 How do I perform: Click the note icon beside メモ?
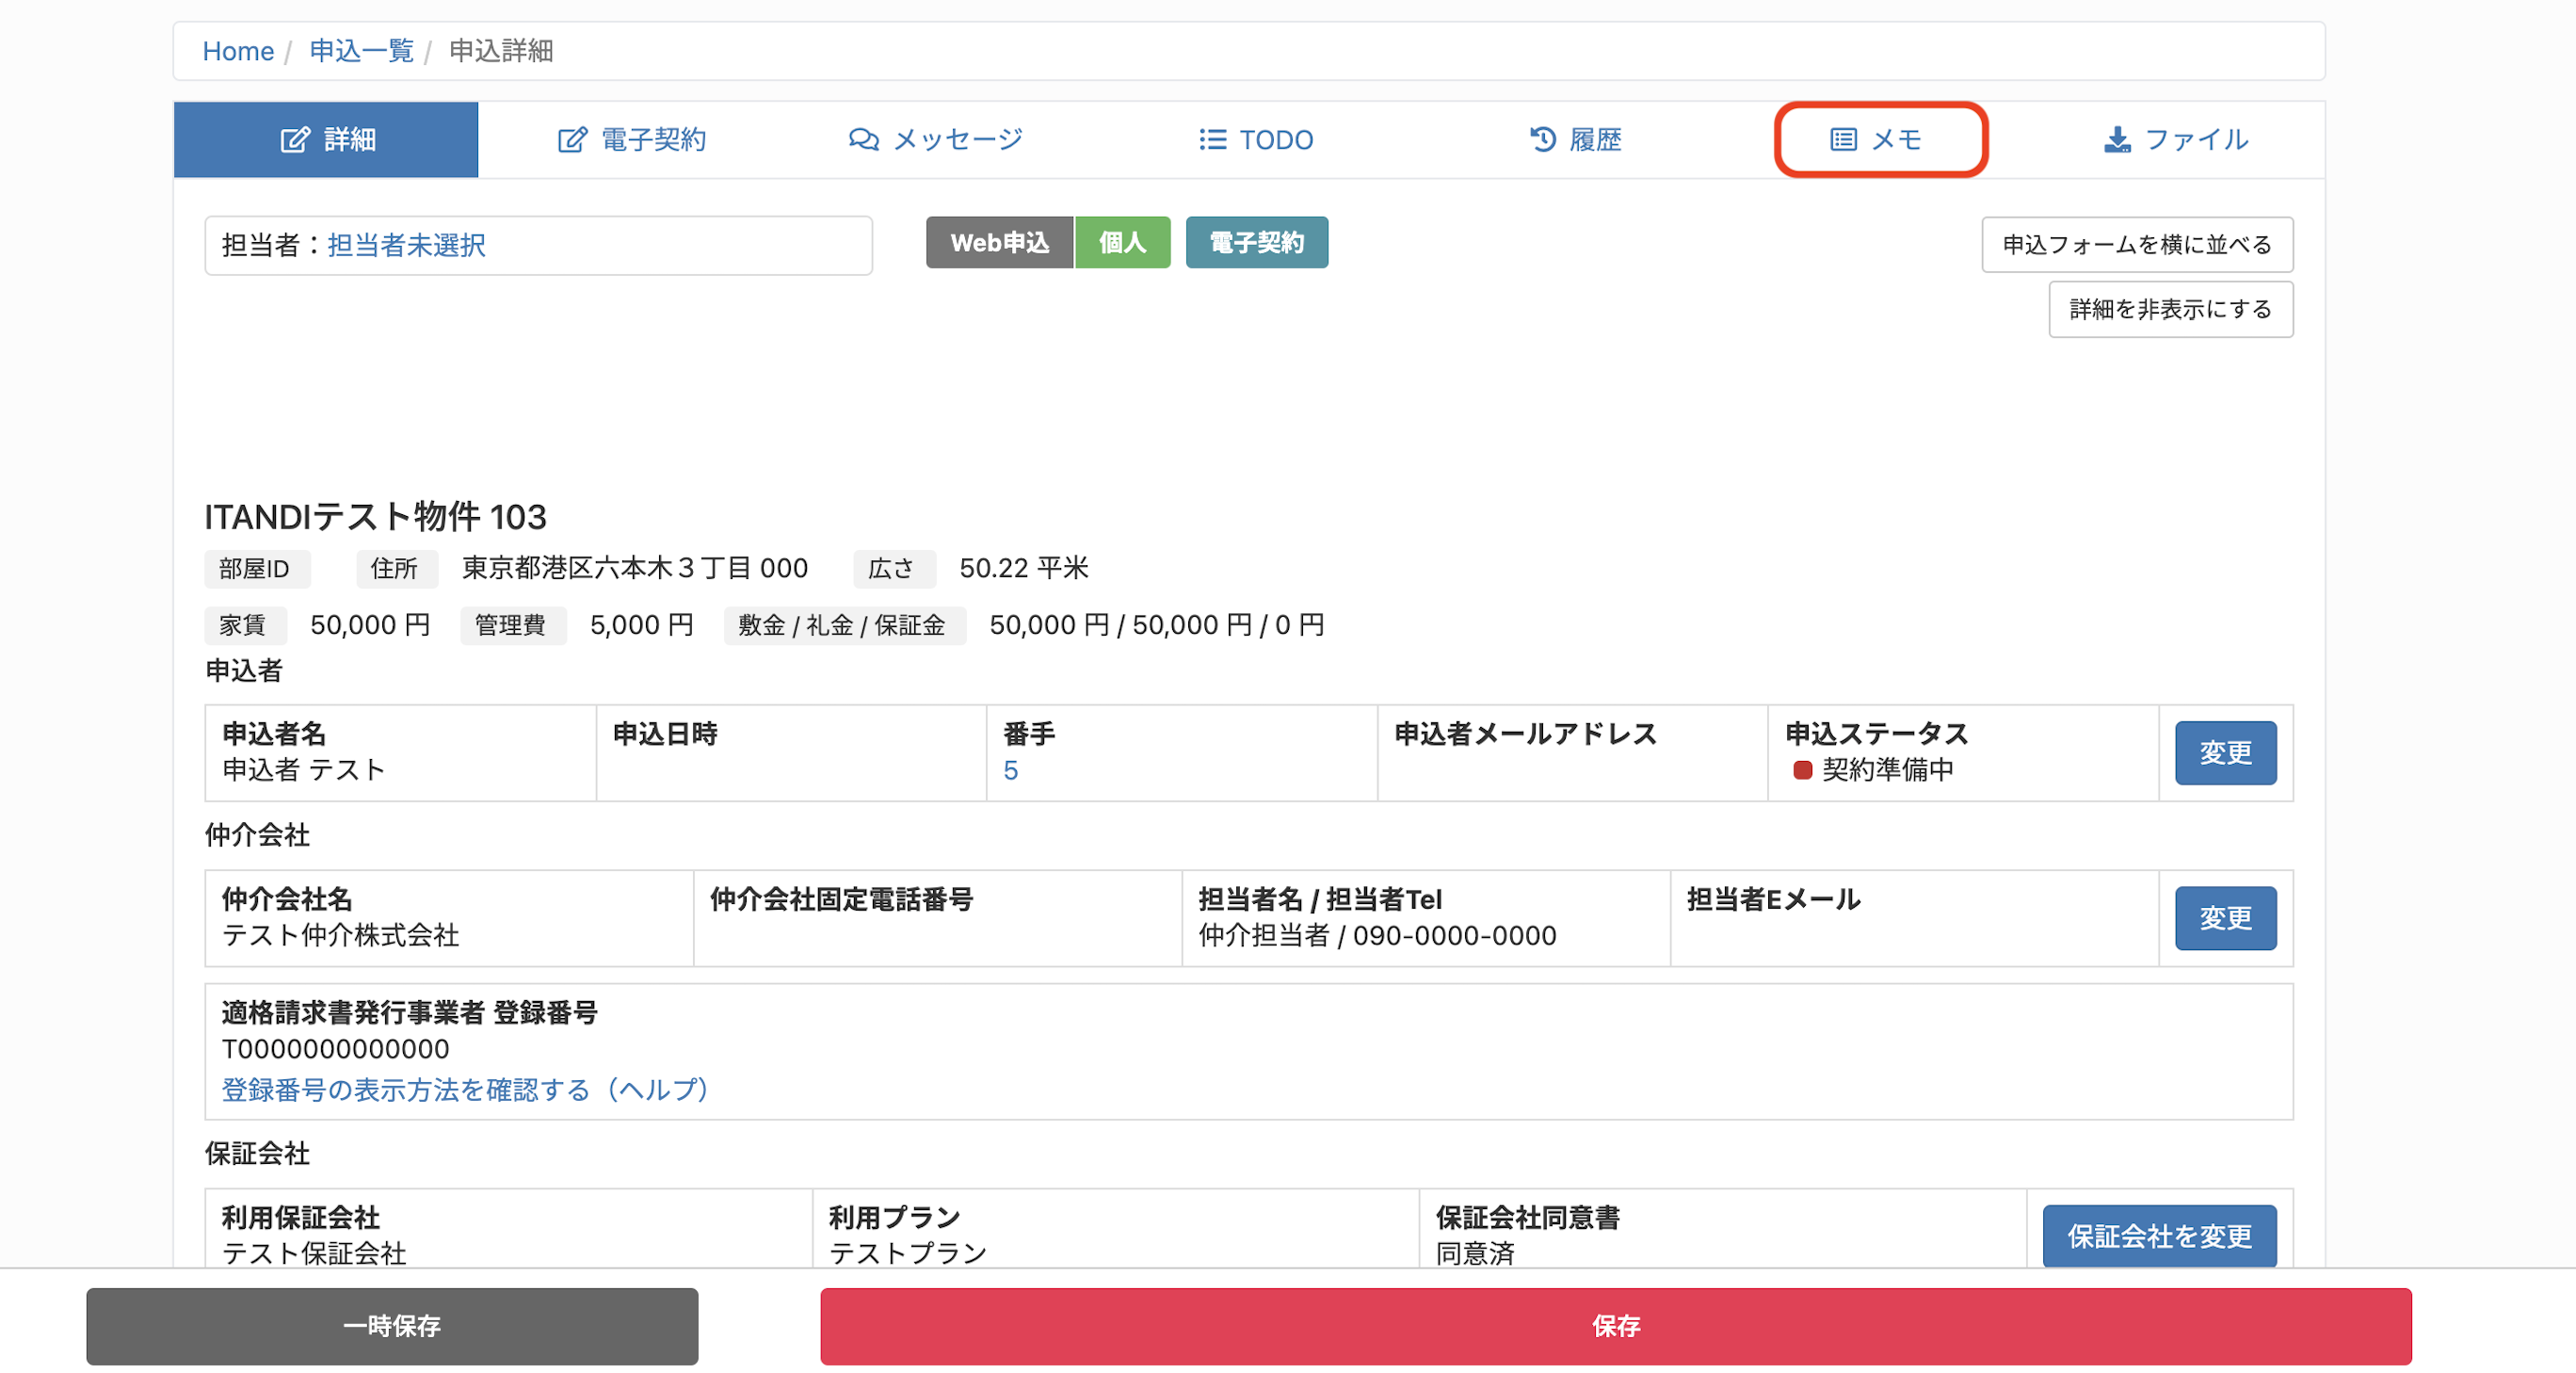click(1843, 139)
